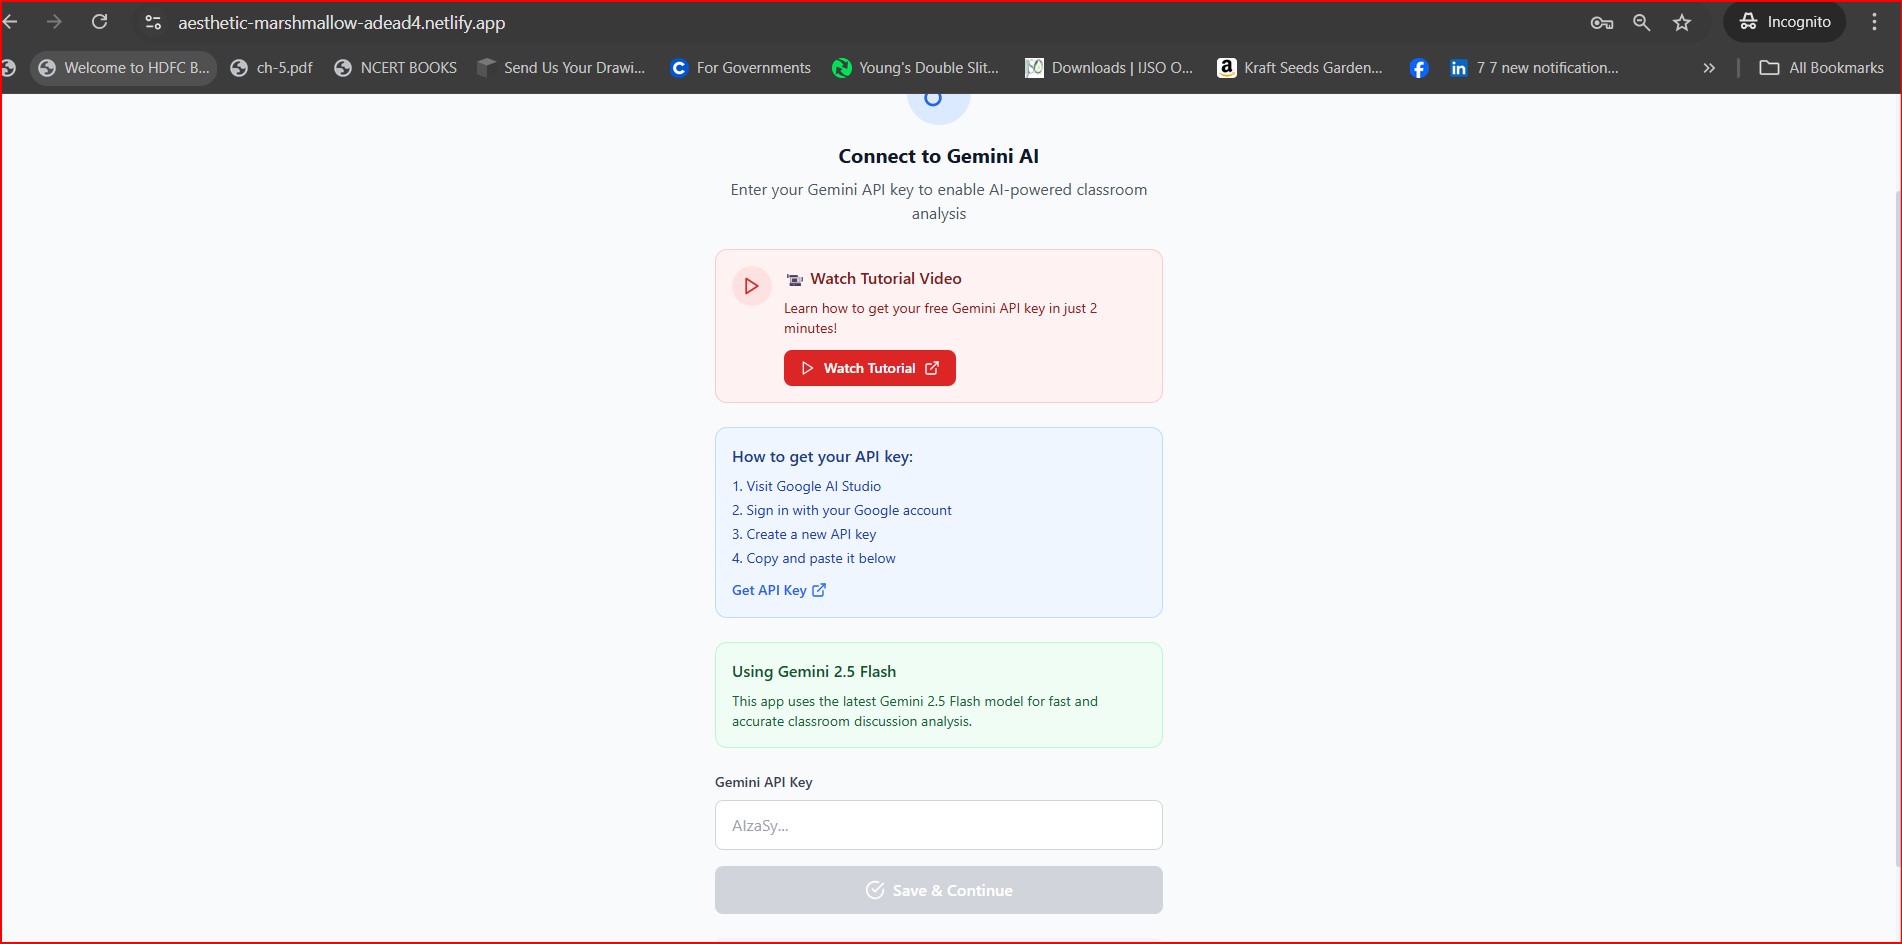Click the Get API Key link

pos(769,590)
